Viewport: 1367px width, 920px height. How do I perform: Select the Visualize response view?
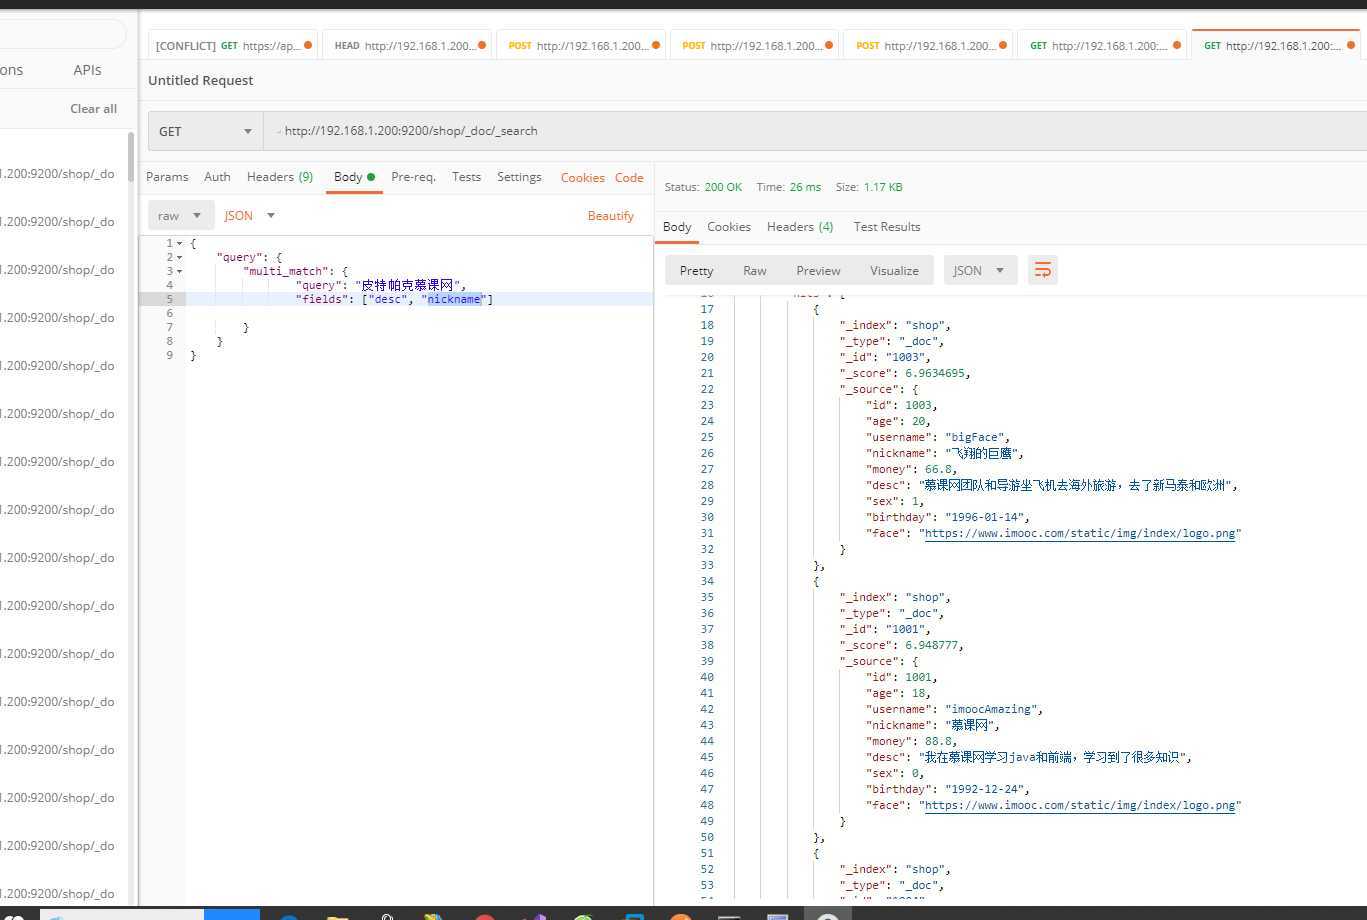[894, 270]
